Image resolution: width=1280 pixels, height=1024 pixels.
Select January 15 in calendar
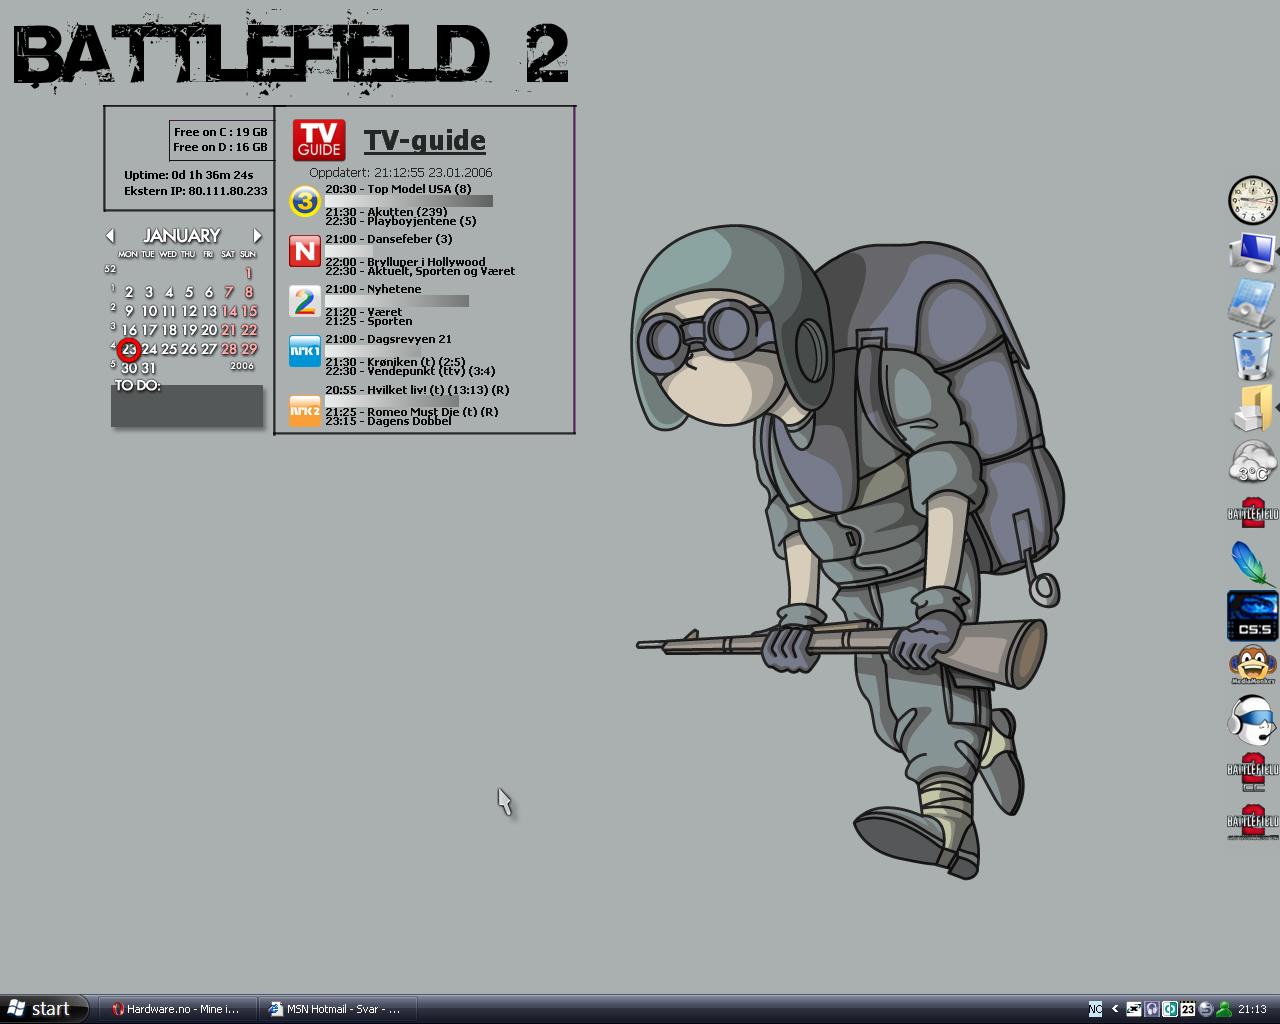coord(248,311)
